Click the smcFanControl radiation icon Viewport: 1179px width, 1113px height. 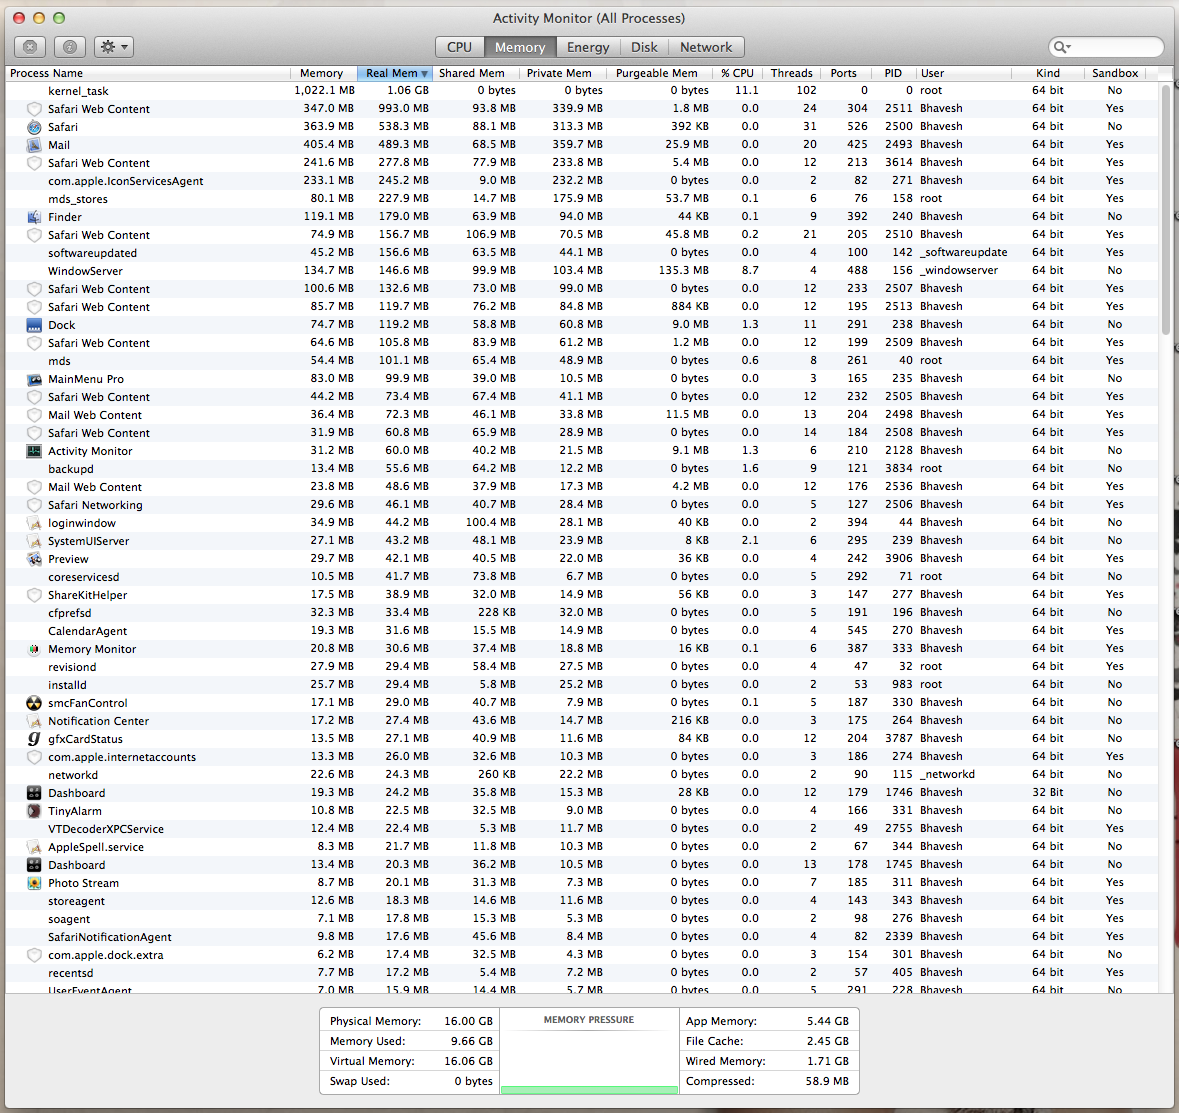click(34, 703)
